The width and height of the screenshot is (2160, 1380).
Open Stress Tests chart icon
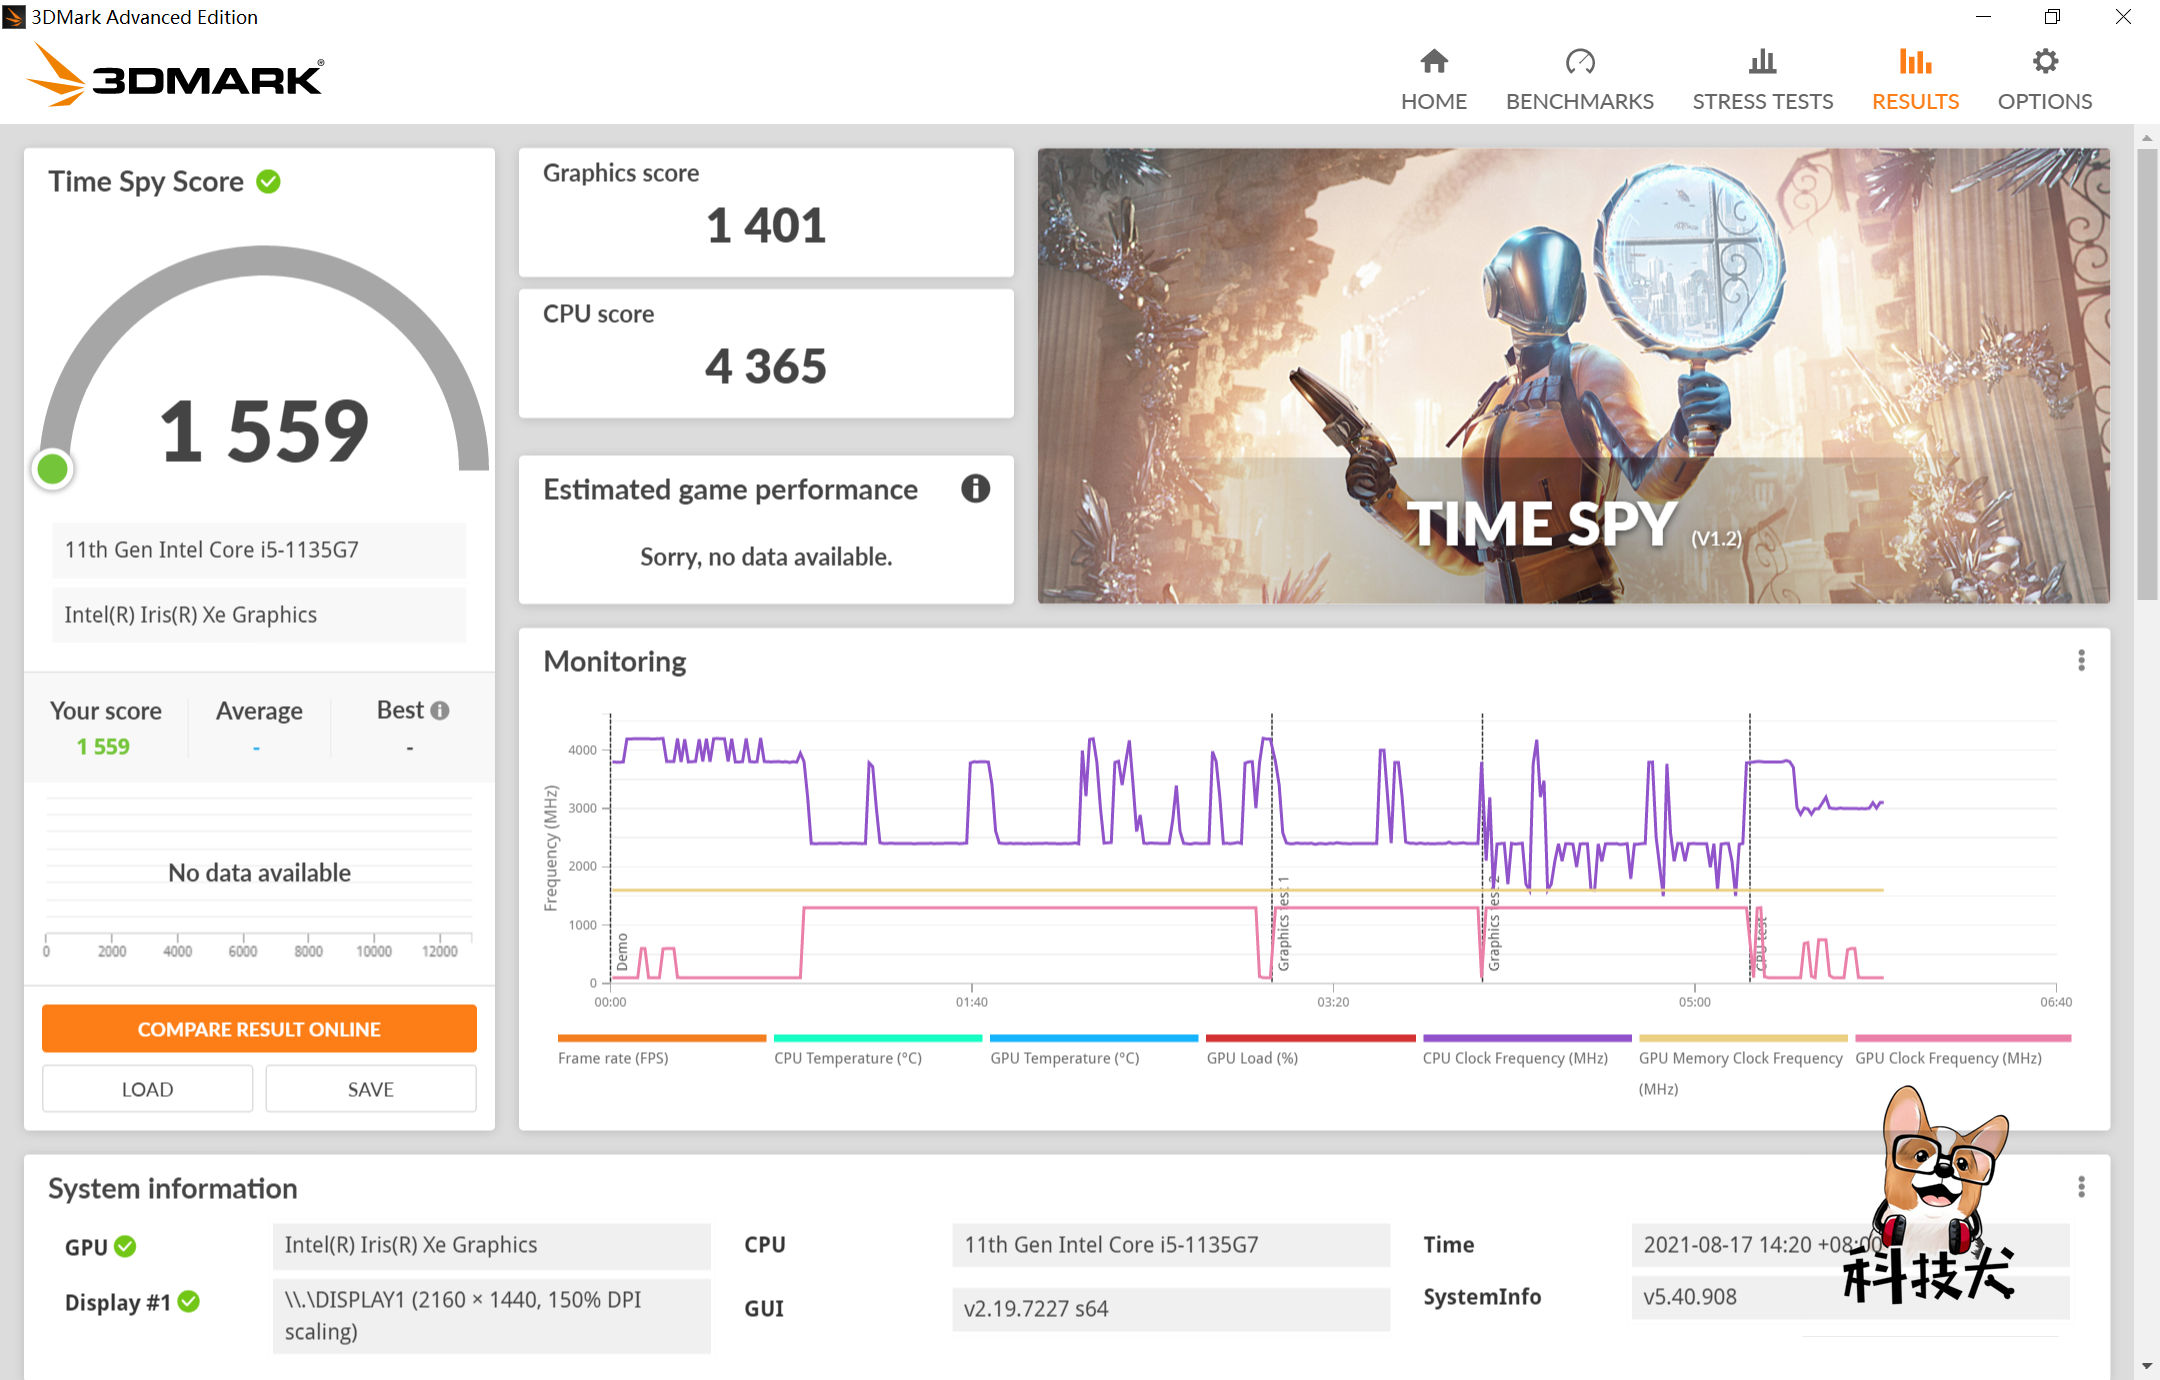(x=1762, y=62)
